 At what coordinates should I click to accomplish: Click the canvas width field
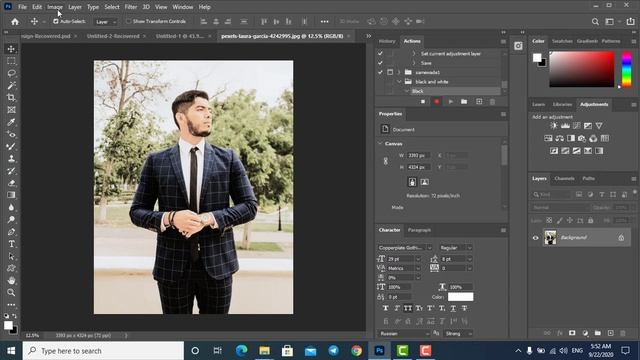419,156
